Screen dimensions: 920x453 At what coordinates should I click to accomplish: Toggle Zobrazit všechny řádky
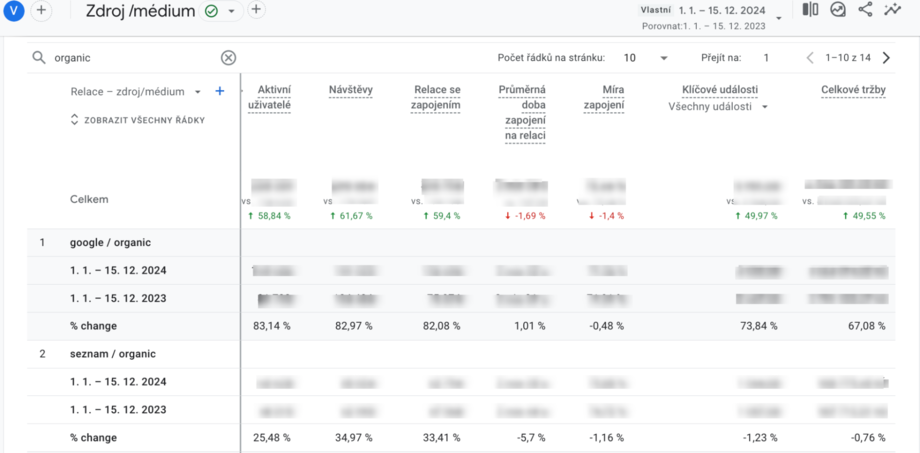(137, 120)
